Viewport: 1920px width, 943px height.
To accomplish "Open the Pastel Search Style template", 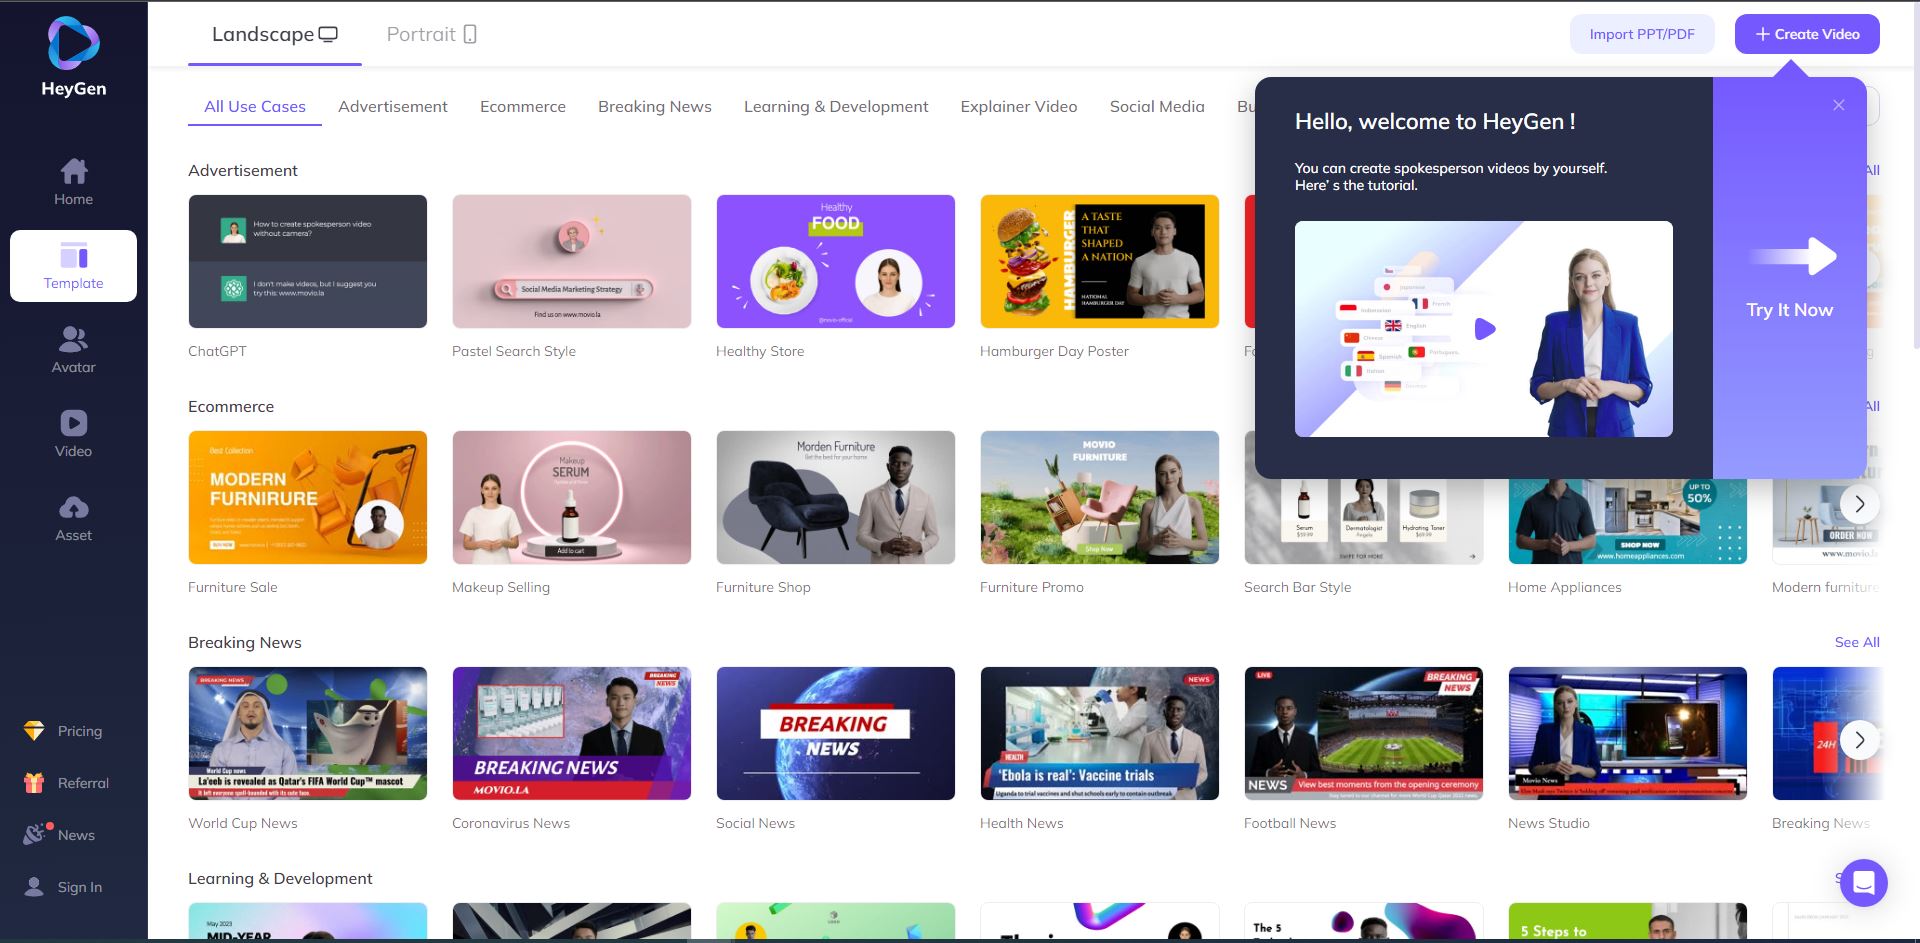I will (x=572, y=261).
